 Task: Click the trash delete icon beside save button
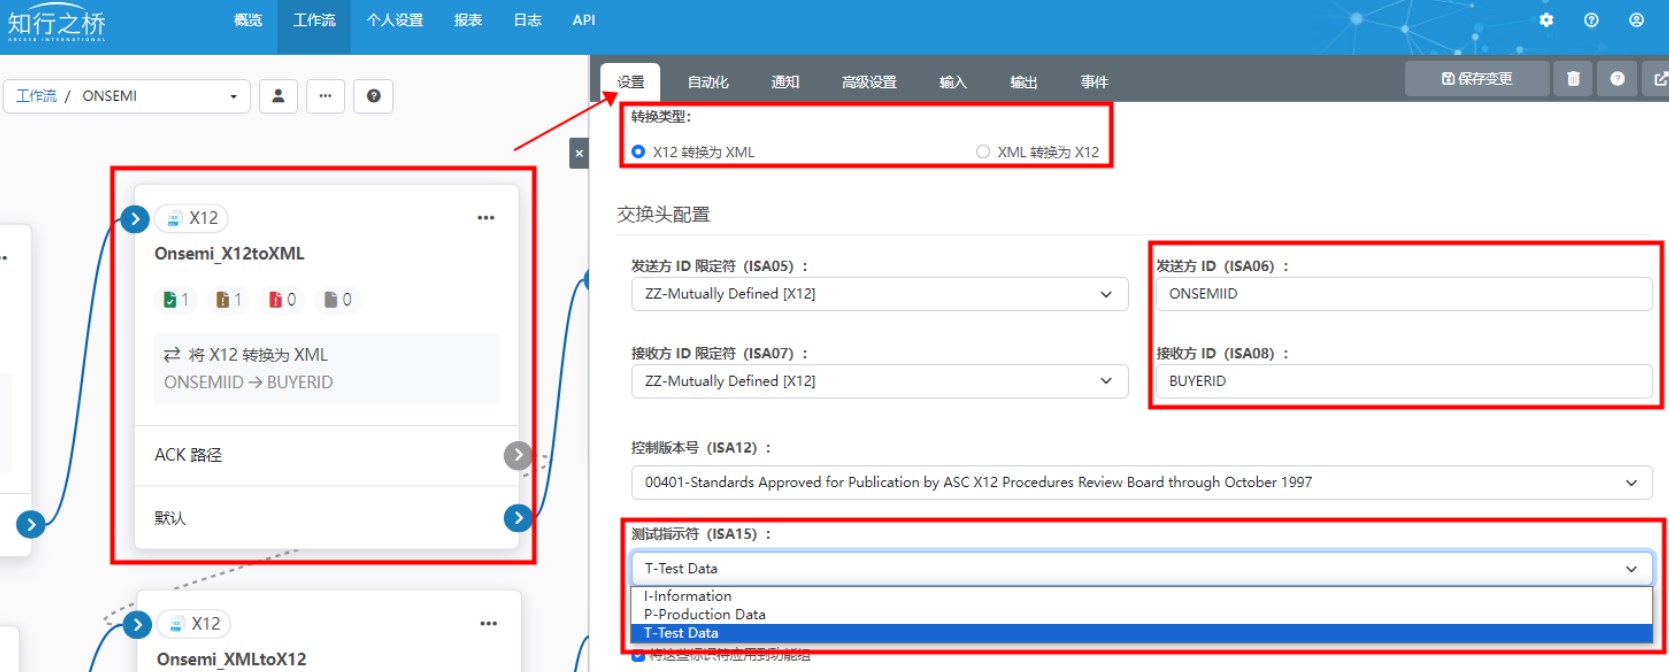1573,79
